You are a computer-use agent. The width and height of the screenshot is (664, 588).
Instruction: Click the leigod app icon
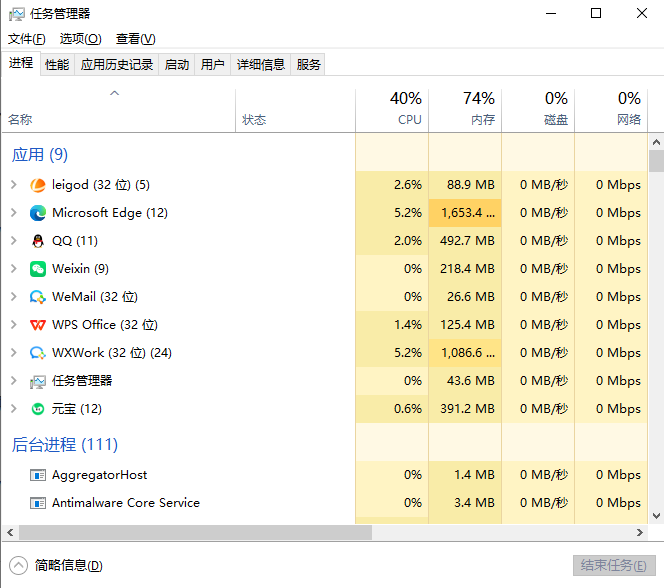[38, 185]
